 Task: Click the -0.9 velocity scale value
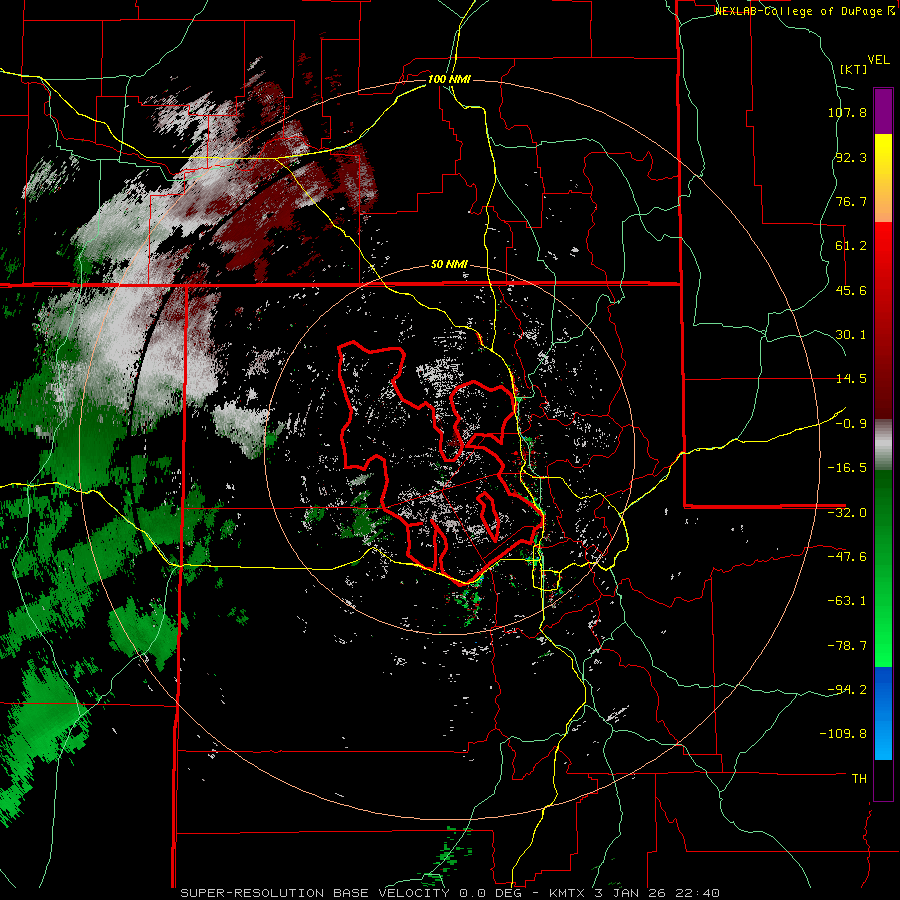[x=851, y=424]
